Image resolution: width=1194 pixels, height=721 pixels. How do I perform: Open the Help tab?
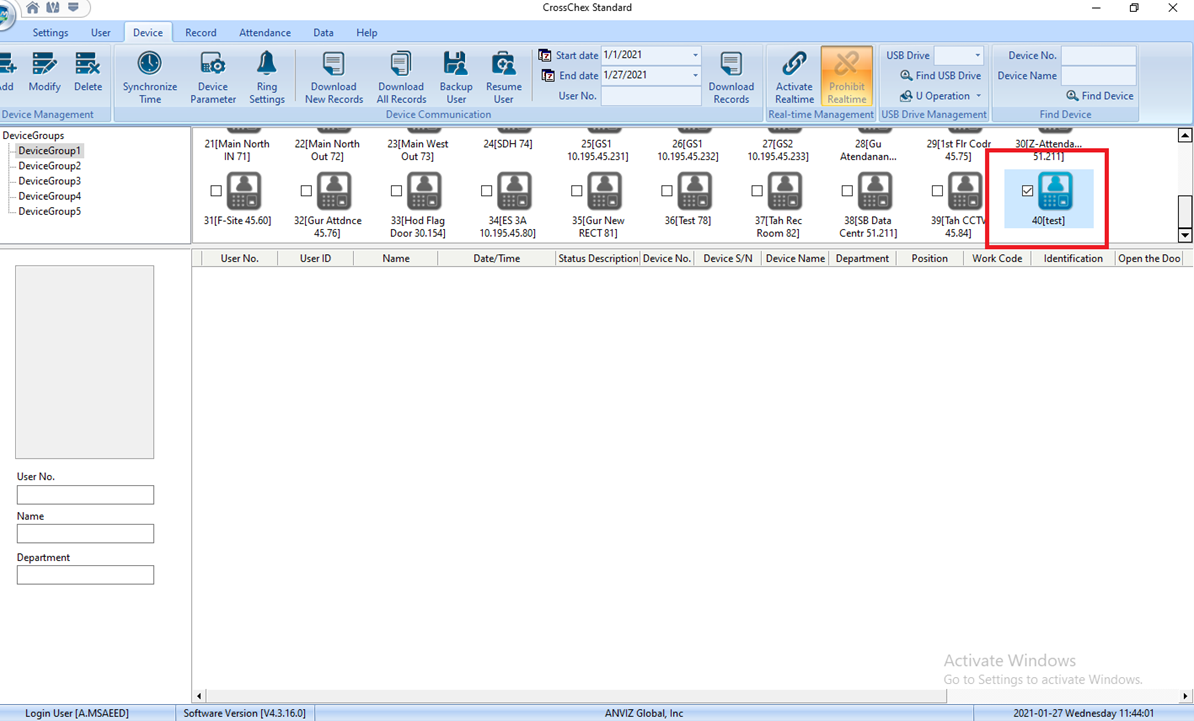tap(366, 33)
